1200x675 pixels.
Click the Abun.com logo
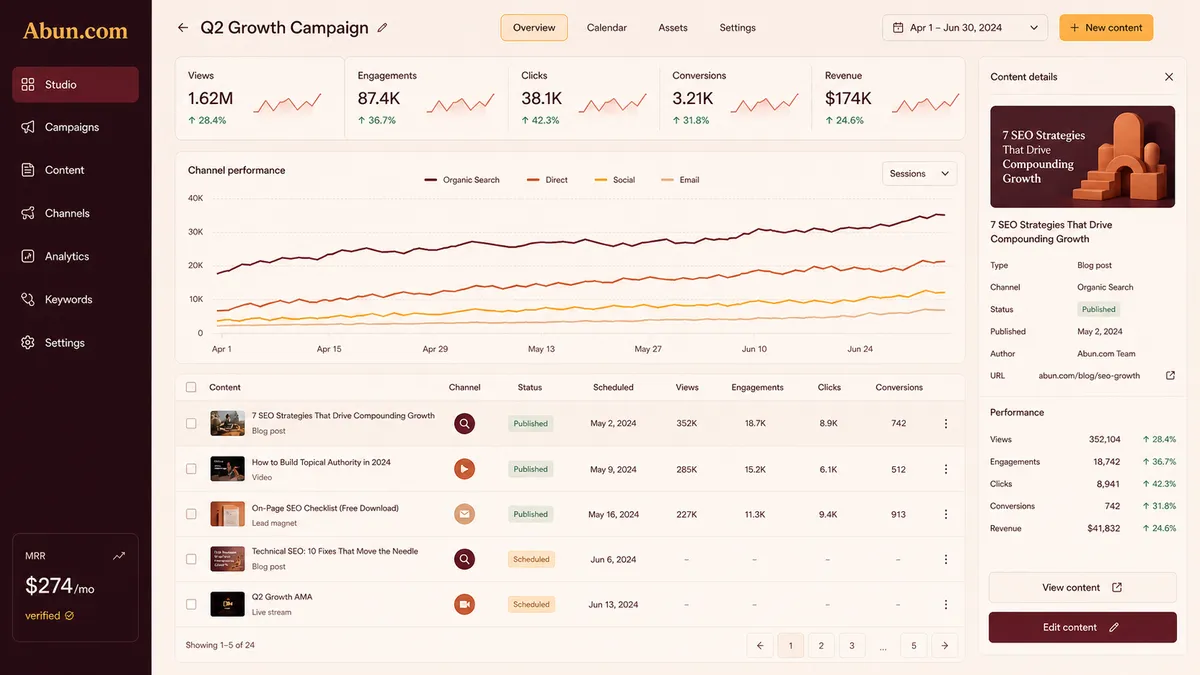click(76, 30)
